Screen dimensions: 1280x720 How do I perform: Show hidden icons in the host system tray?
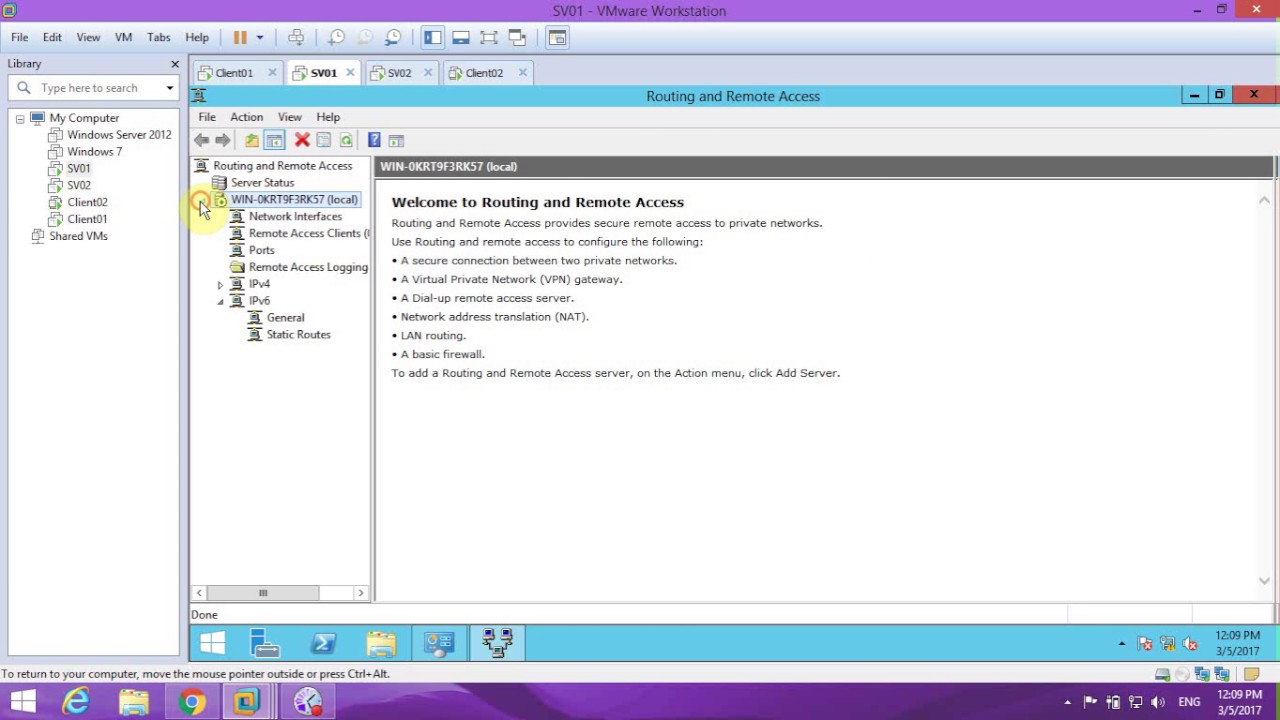click(1067, 702)
